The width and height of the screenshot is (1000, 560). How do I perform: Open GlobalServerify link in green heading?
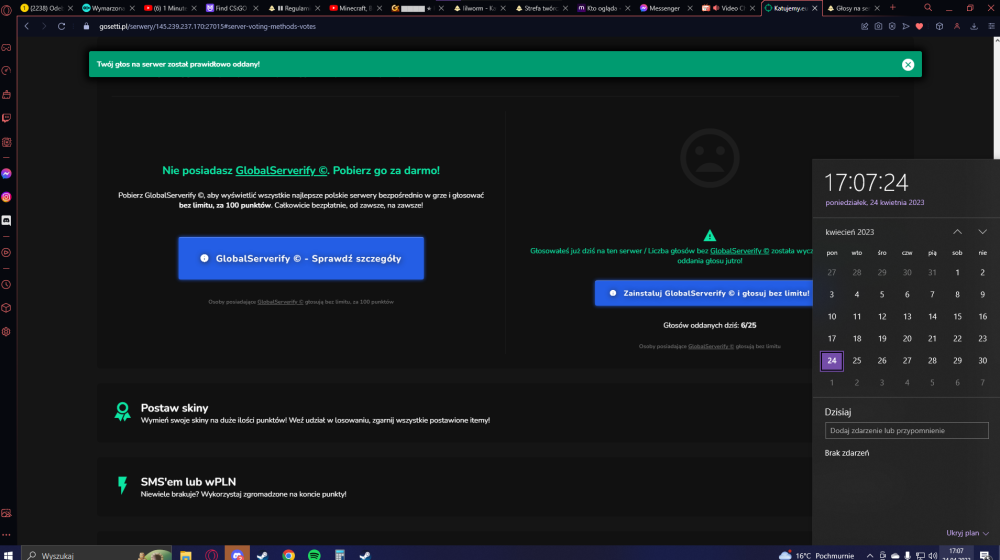tap(281, 170)
